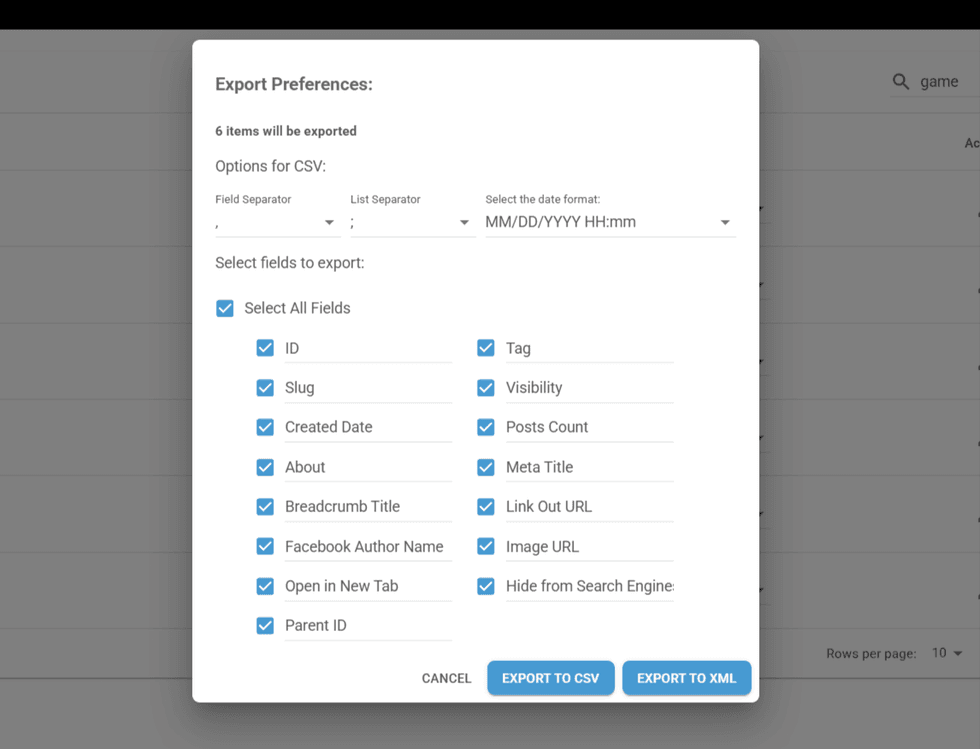Open the date format dropdown
The width and height of the screenshot is (980, 749).
click(609, 222)
